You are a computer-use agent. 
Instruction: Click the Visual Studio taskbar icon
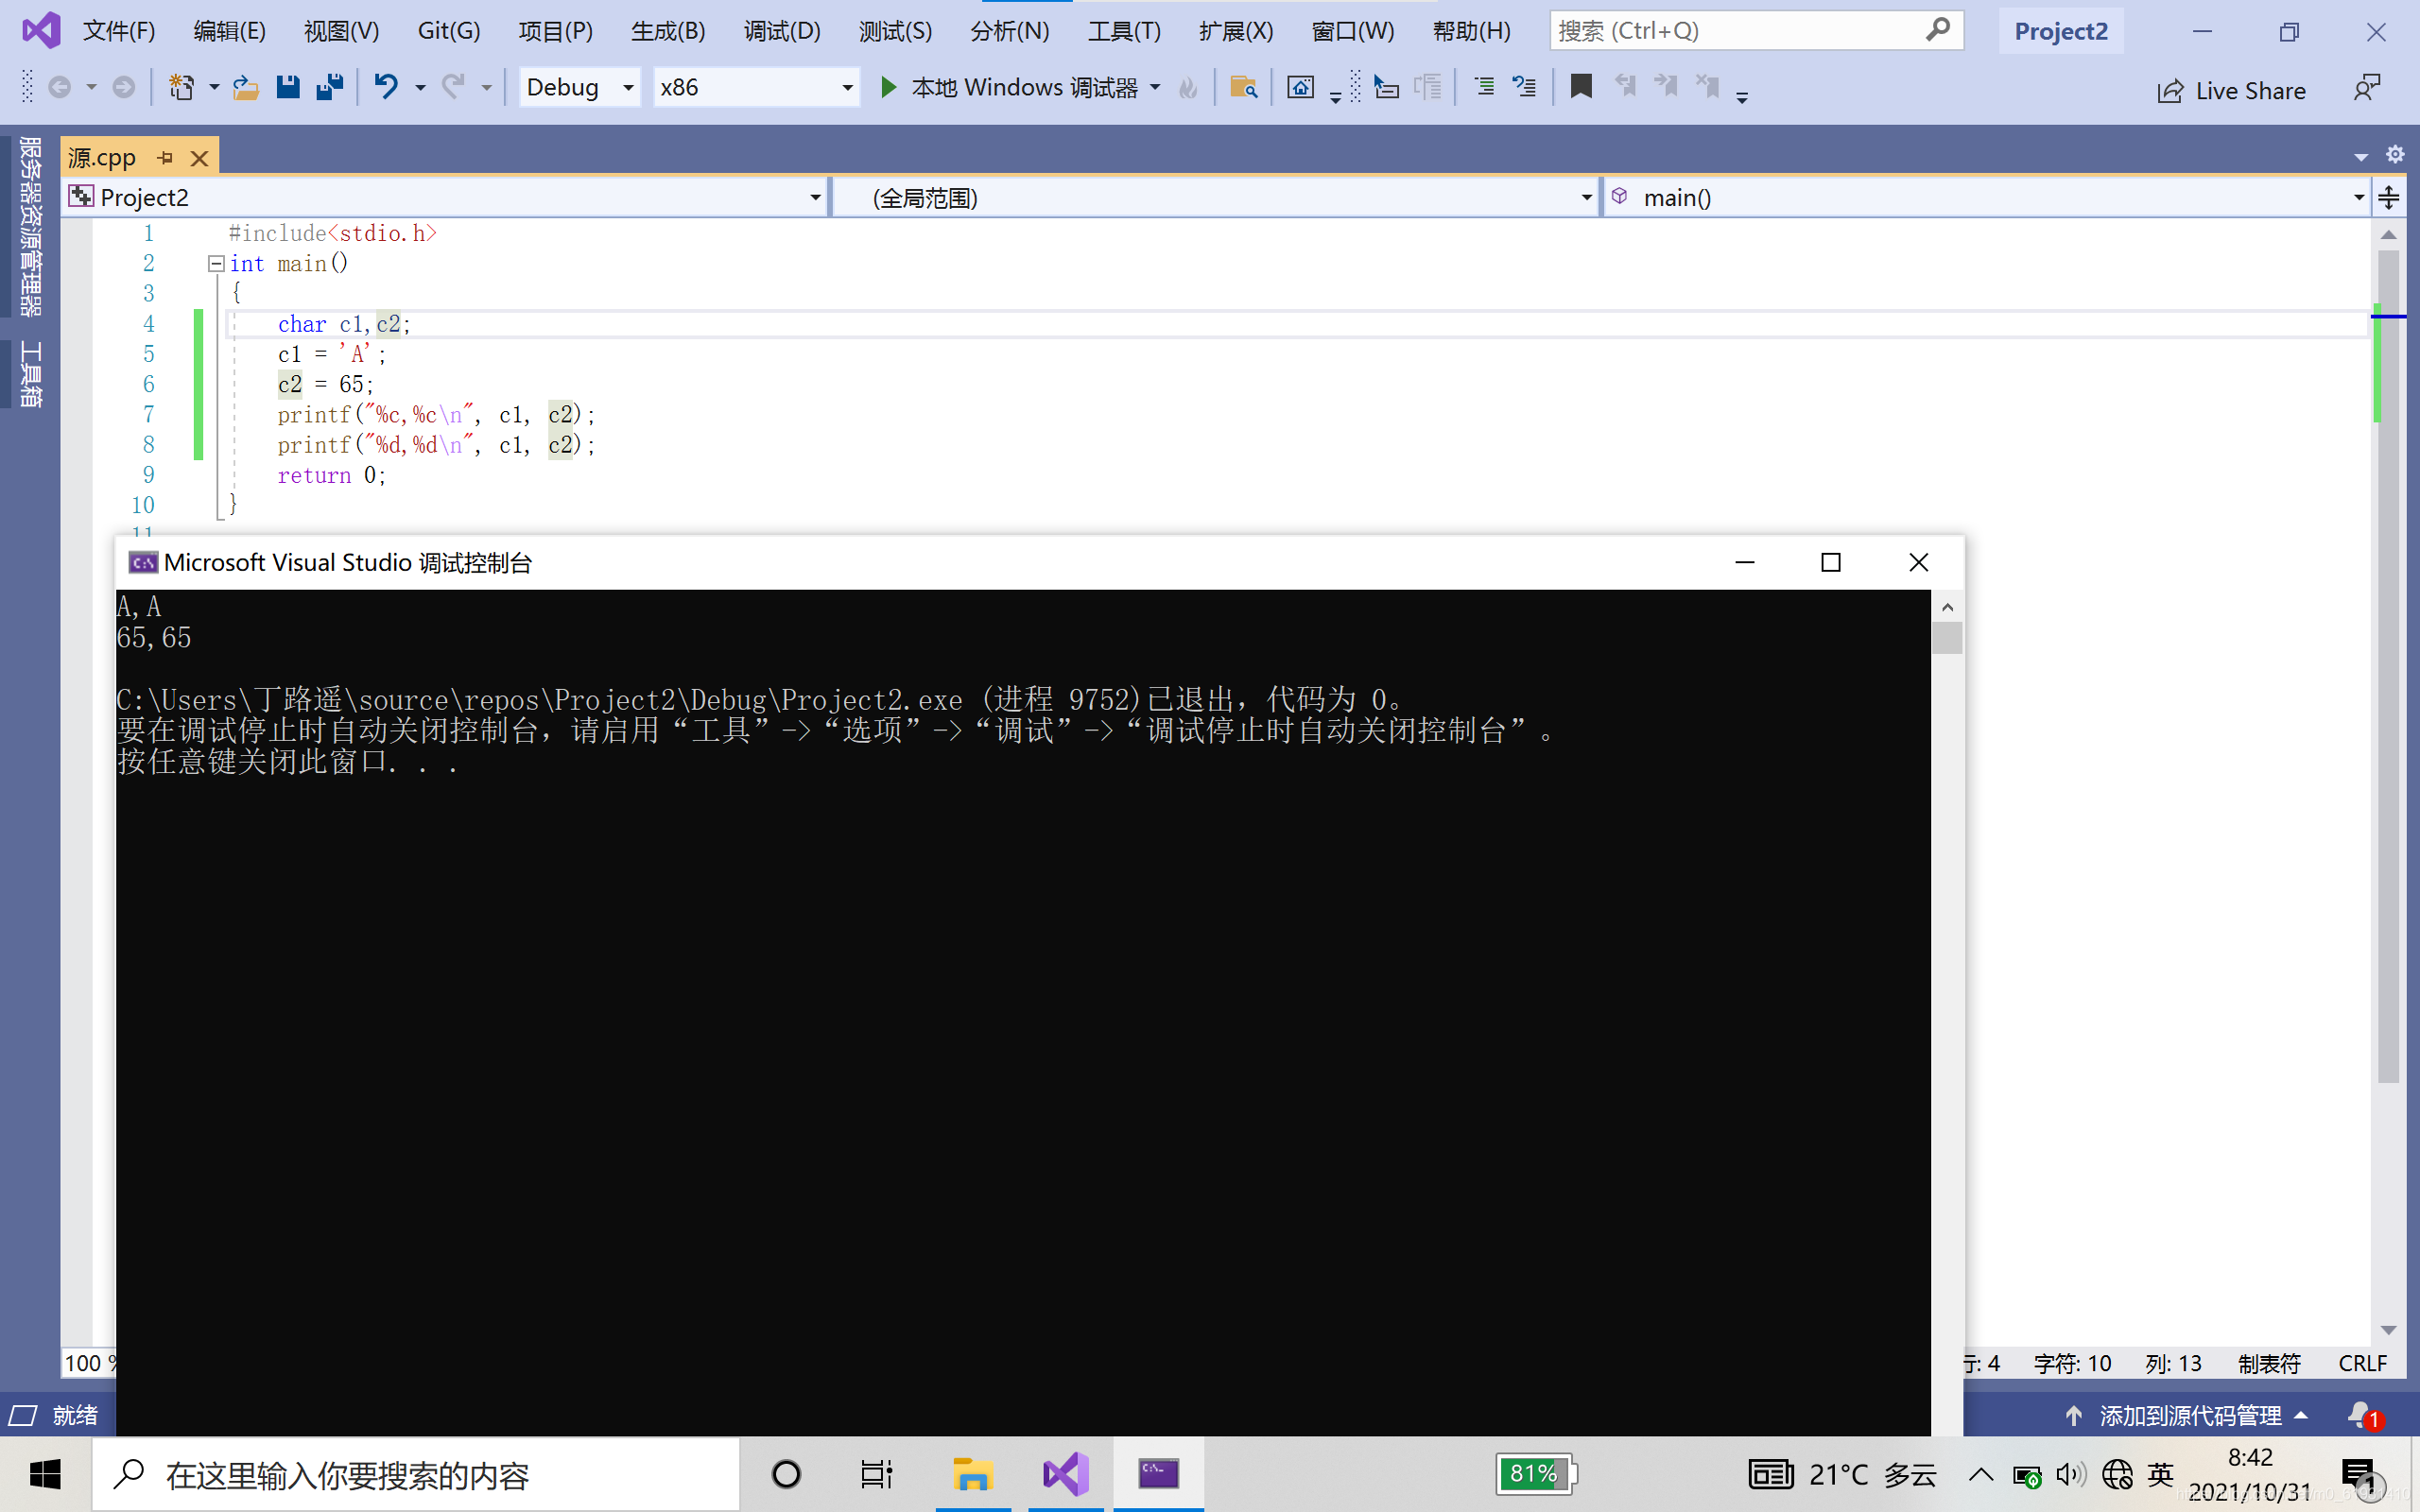click(x=1066, y=1474)
